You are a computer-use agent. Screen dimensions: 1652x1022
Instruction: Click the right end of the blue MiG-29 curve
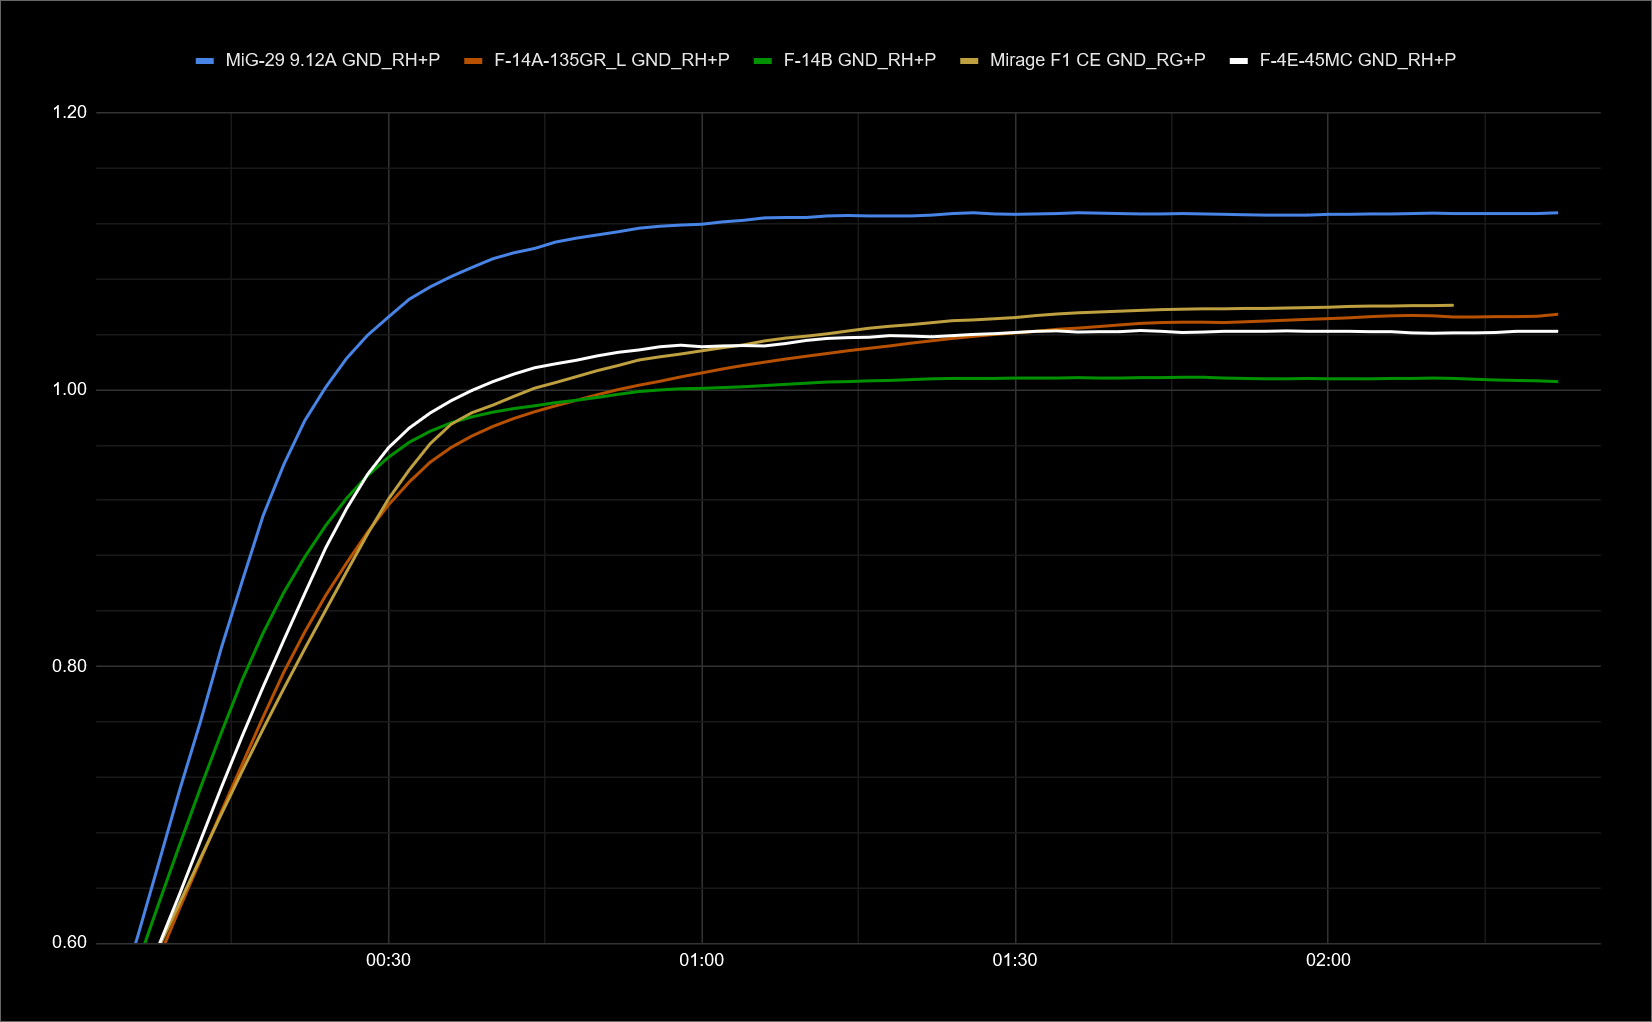coord(1556,213)
